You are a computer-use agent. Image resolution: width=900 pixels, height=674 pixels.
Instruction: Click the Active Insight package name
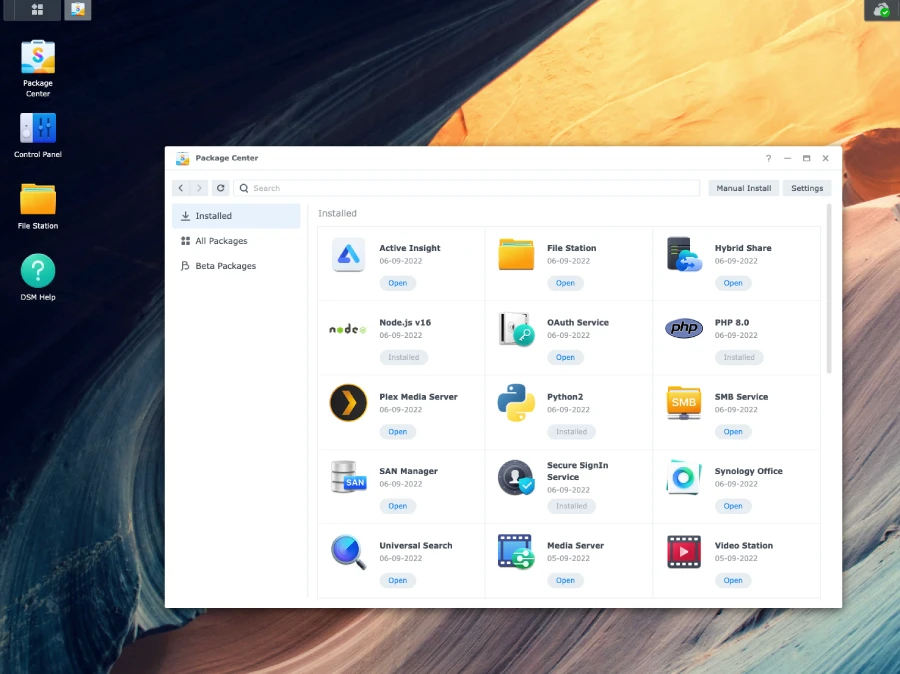[410, 248]
